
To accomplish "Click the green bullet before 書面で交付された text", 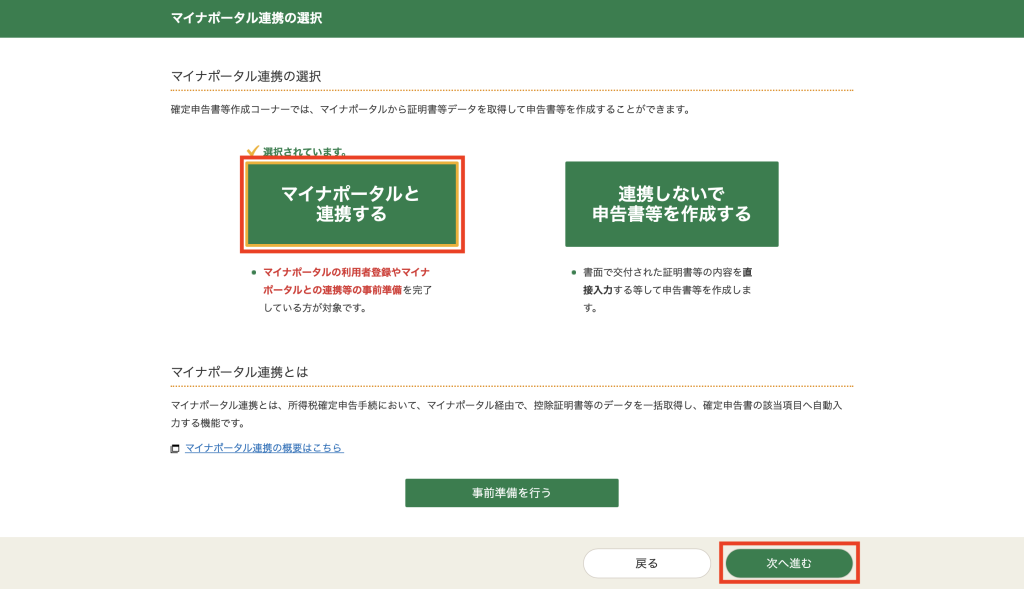I will click(x=573, y=272).
